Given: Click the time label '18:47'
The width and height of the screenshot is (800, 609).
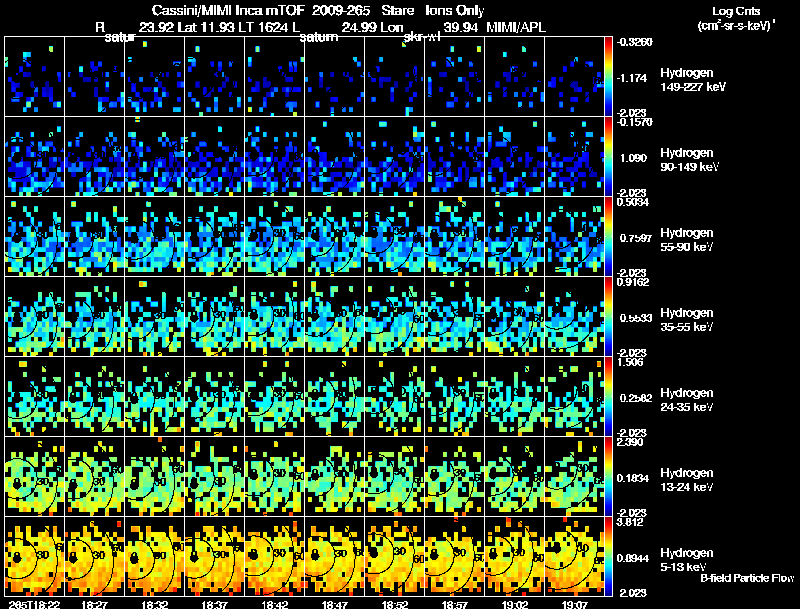Looking at the screenshot, I should point(335,604).
